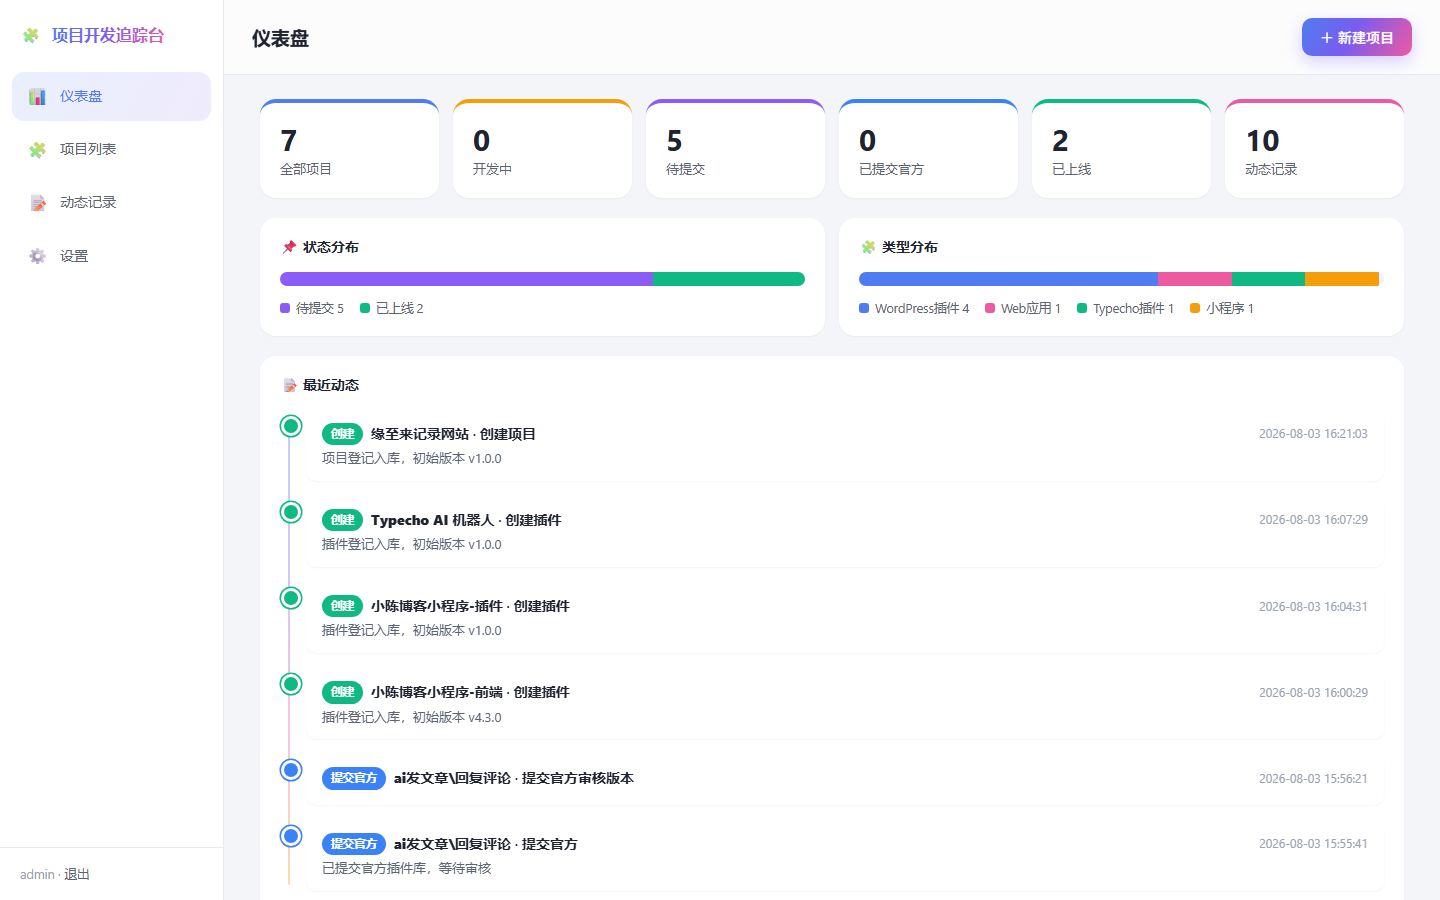
Task: Select the 动态记录 card showing 10
Action: 1314,148
